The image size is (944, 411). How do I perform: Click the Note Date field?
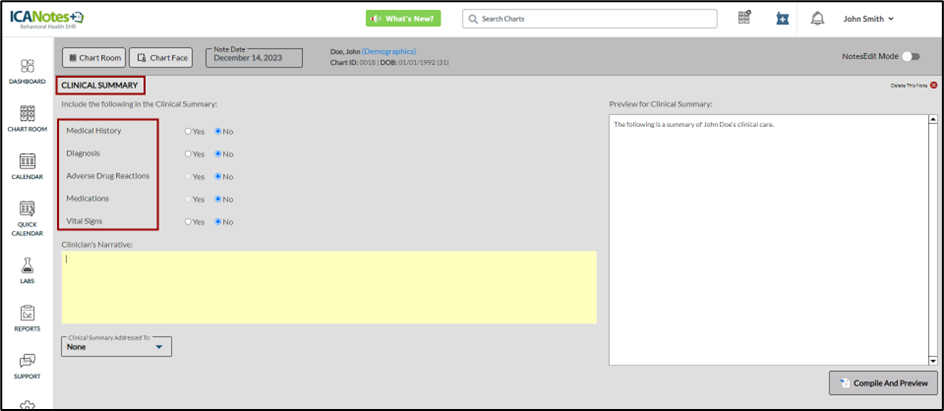coord(254,58)
